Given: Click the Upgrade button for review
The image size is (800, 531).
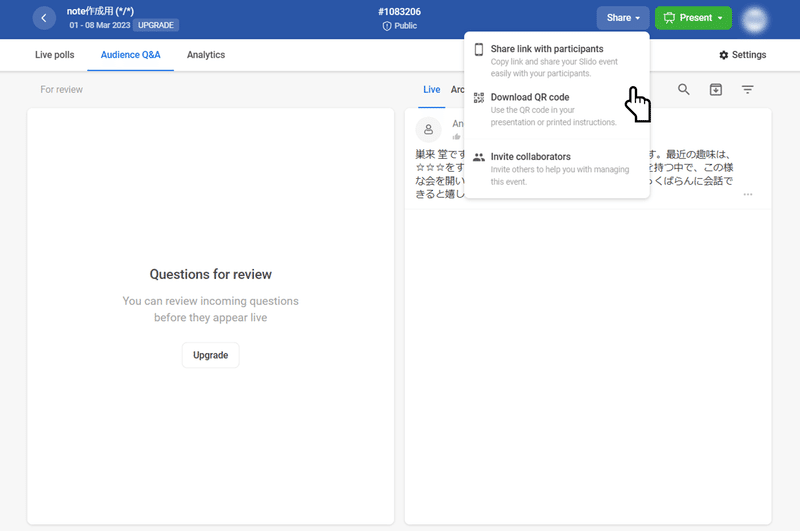Looking at the screenshot, I should [x=211, y=355].
